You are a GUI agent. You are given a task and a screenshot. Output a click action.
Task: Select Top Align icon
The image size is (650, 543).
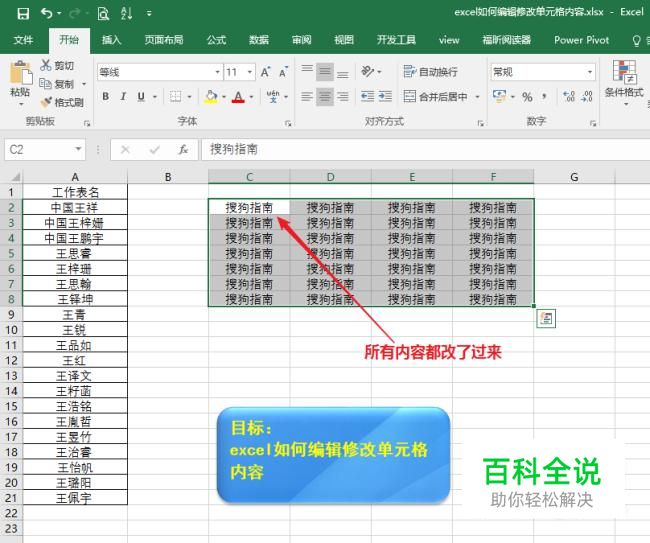(x=307, y=72)
